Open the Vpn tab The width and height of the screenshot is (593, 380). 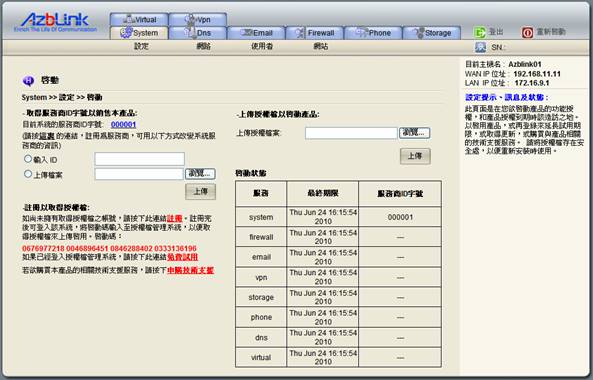pyautogui.click(x=198, y=19)
